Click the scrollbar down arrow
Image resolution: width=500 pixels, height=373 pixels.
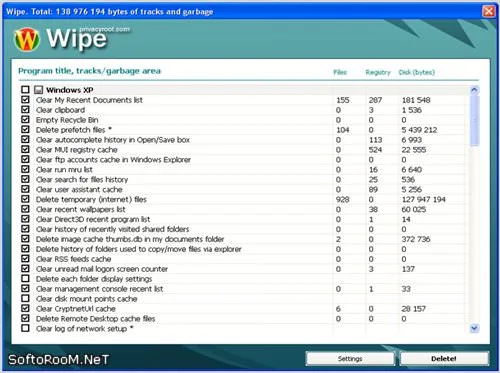tap(474, 328)
